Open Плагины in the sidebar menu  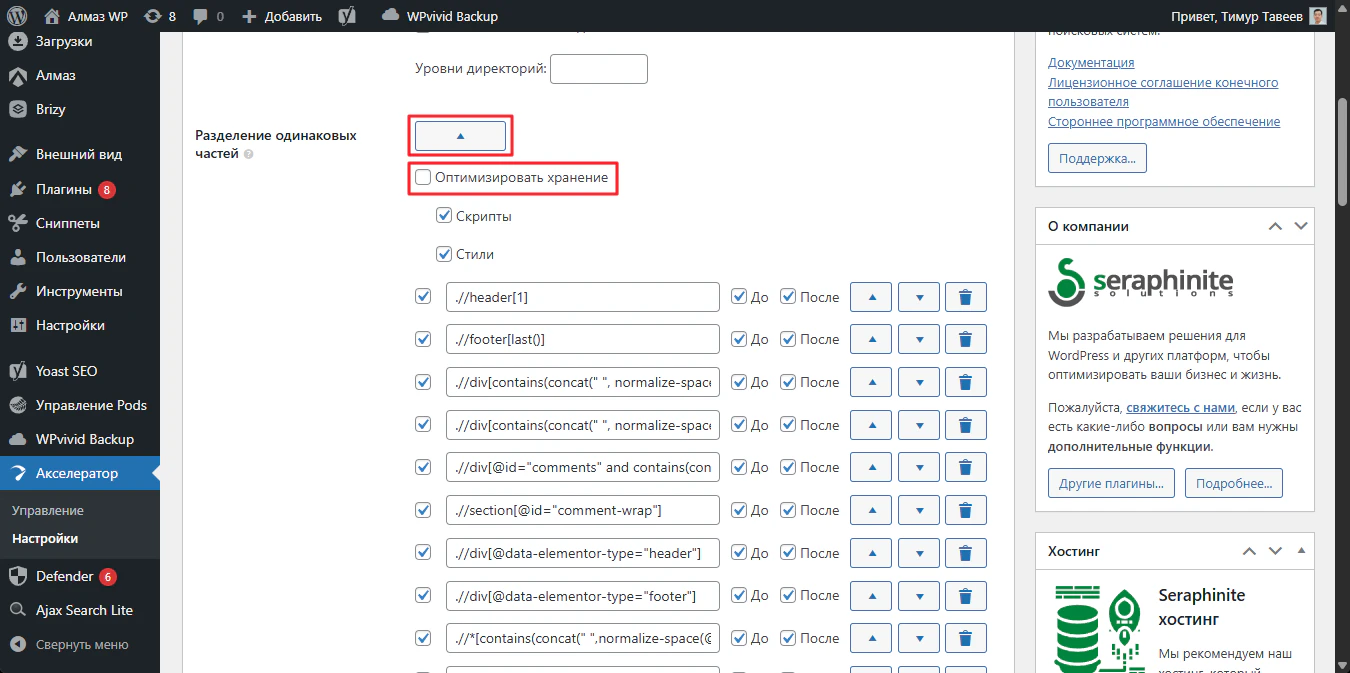(64, 189)
